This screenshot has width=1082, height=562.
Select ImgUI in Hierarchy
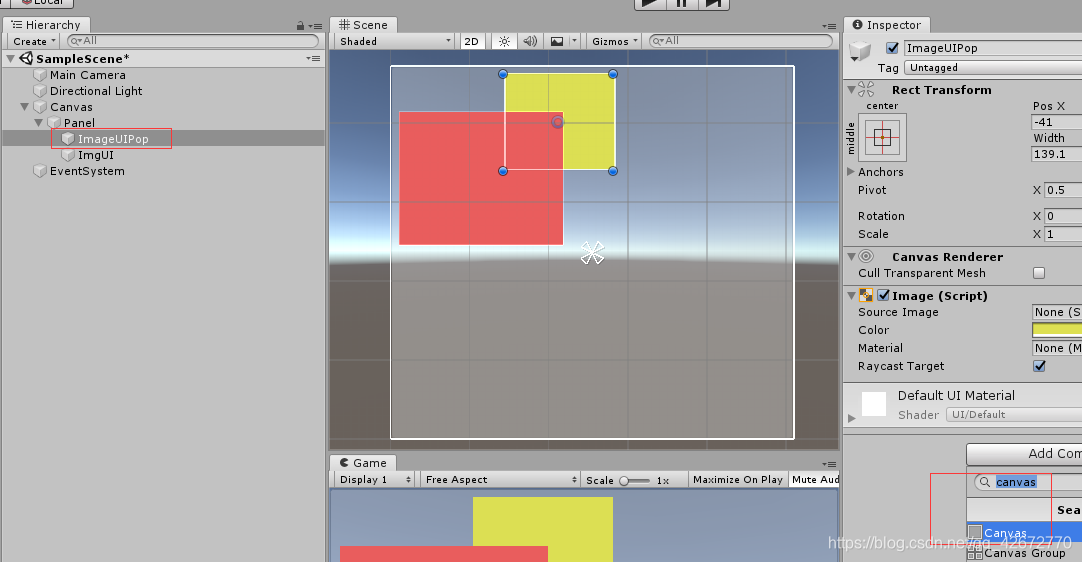tap(96, 155)
